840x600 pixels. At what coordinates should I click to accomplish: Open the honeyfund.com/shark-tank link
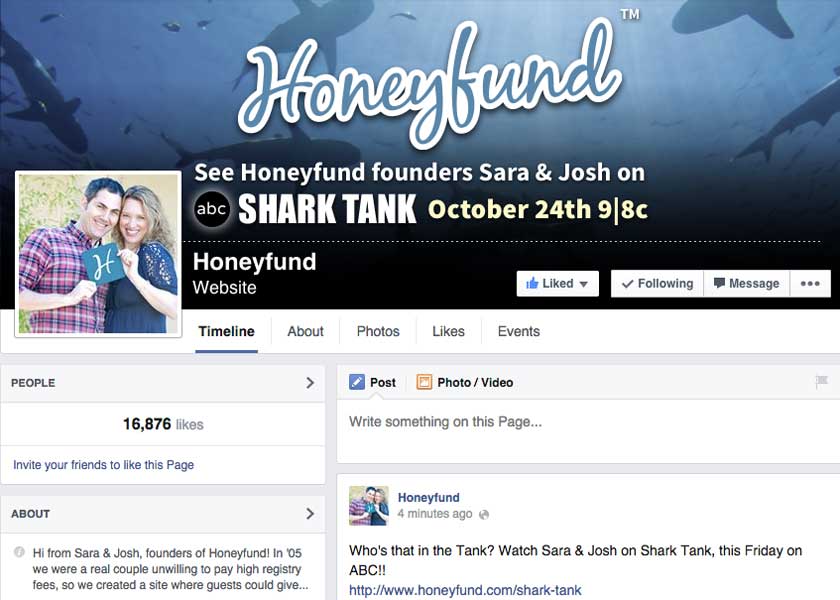pos(465,590)
